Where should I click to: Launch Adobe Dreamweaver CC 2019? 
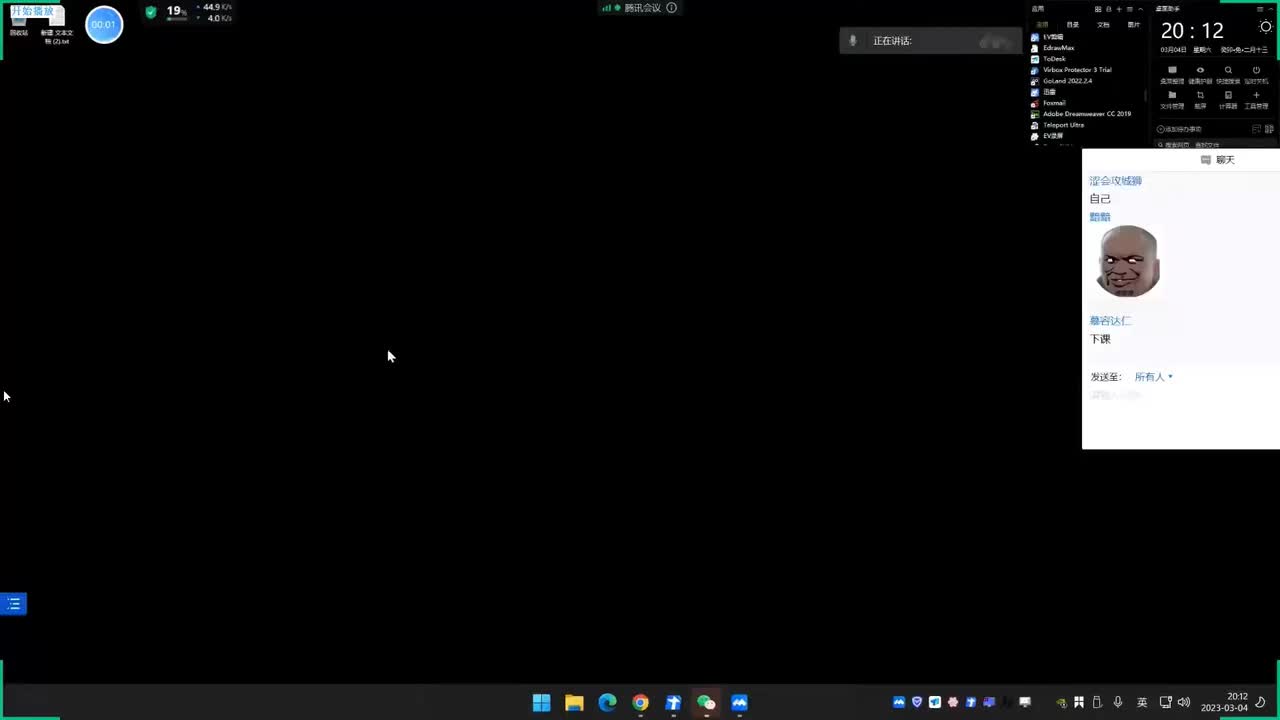coord(1087,114)
